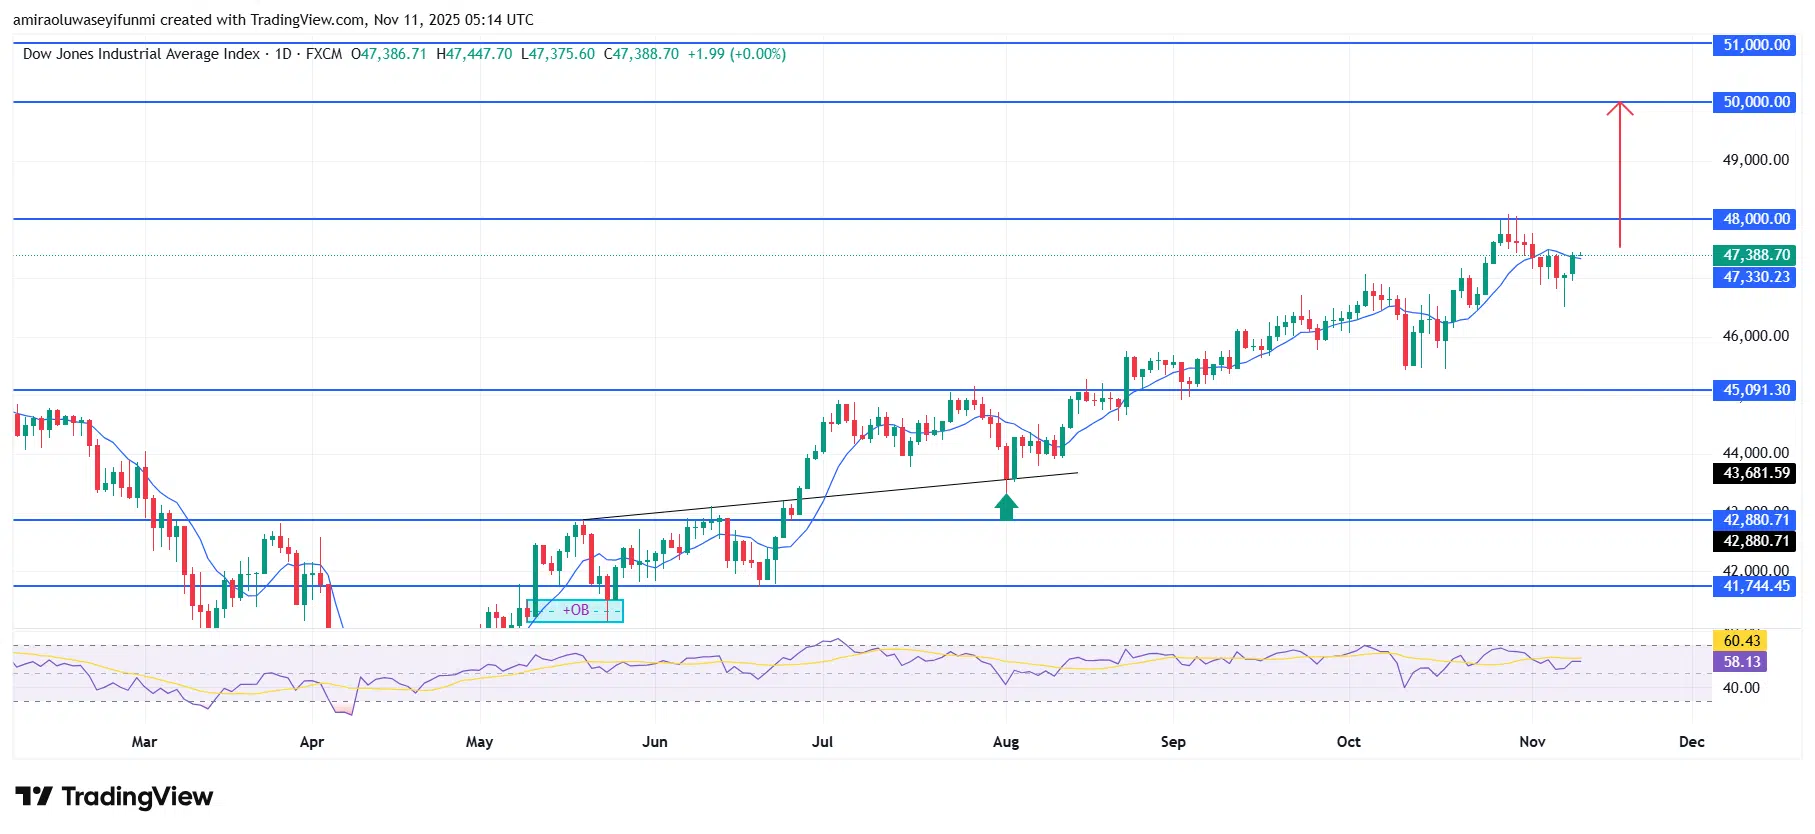Viewport: 1815px width, 834px height.
Task: Click the Nov label on time axis
Action: point(1532,741)
